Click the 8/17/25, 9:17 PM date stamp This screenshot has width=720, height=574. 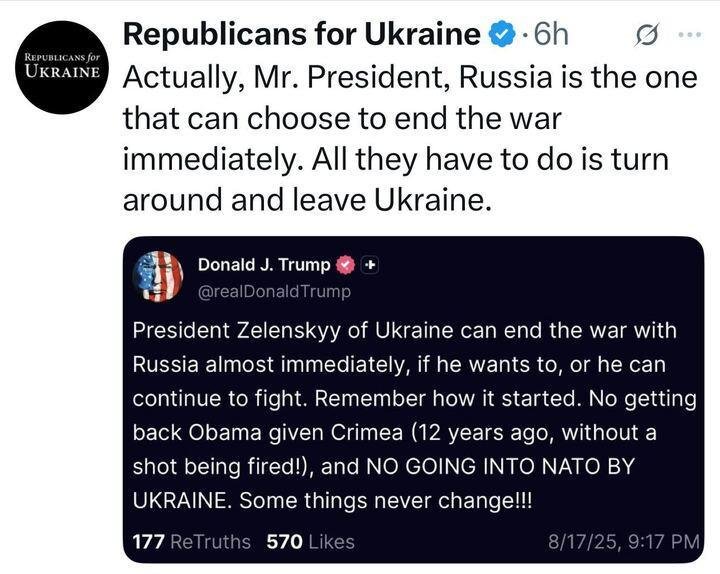(x=624, y=541)
